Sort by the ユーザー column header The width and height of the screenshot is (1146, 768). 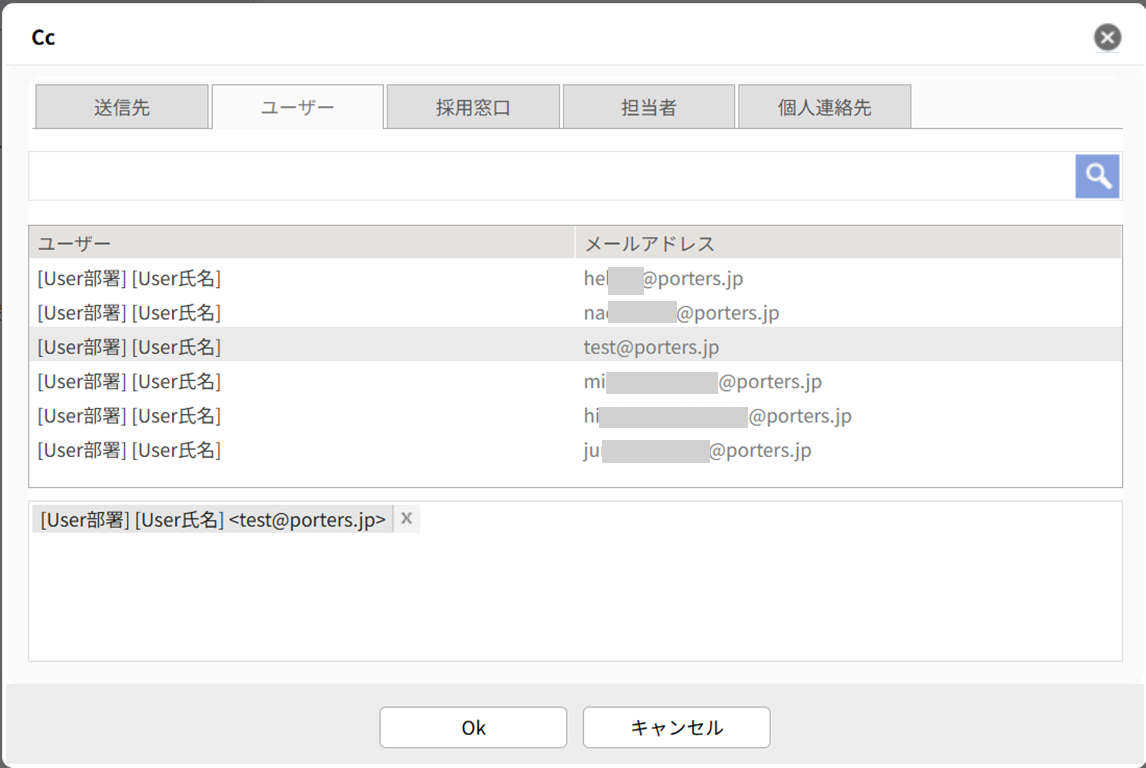(x=300, y=243)
